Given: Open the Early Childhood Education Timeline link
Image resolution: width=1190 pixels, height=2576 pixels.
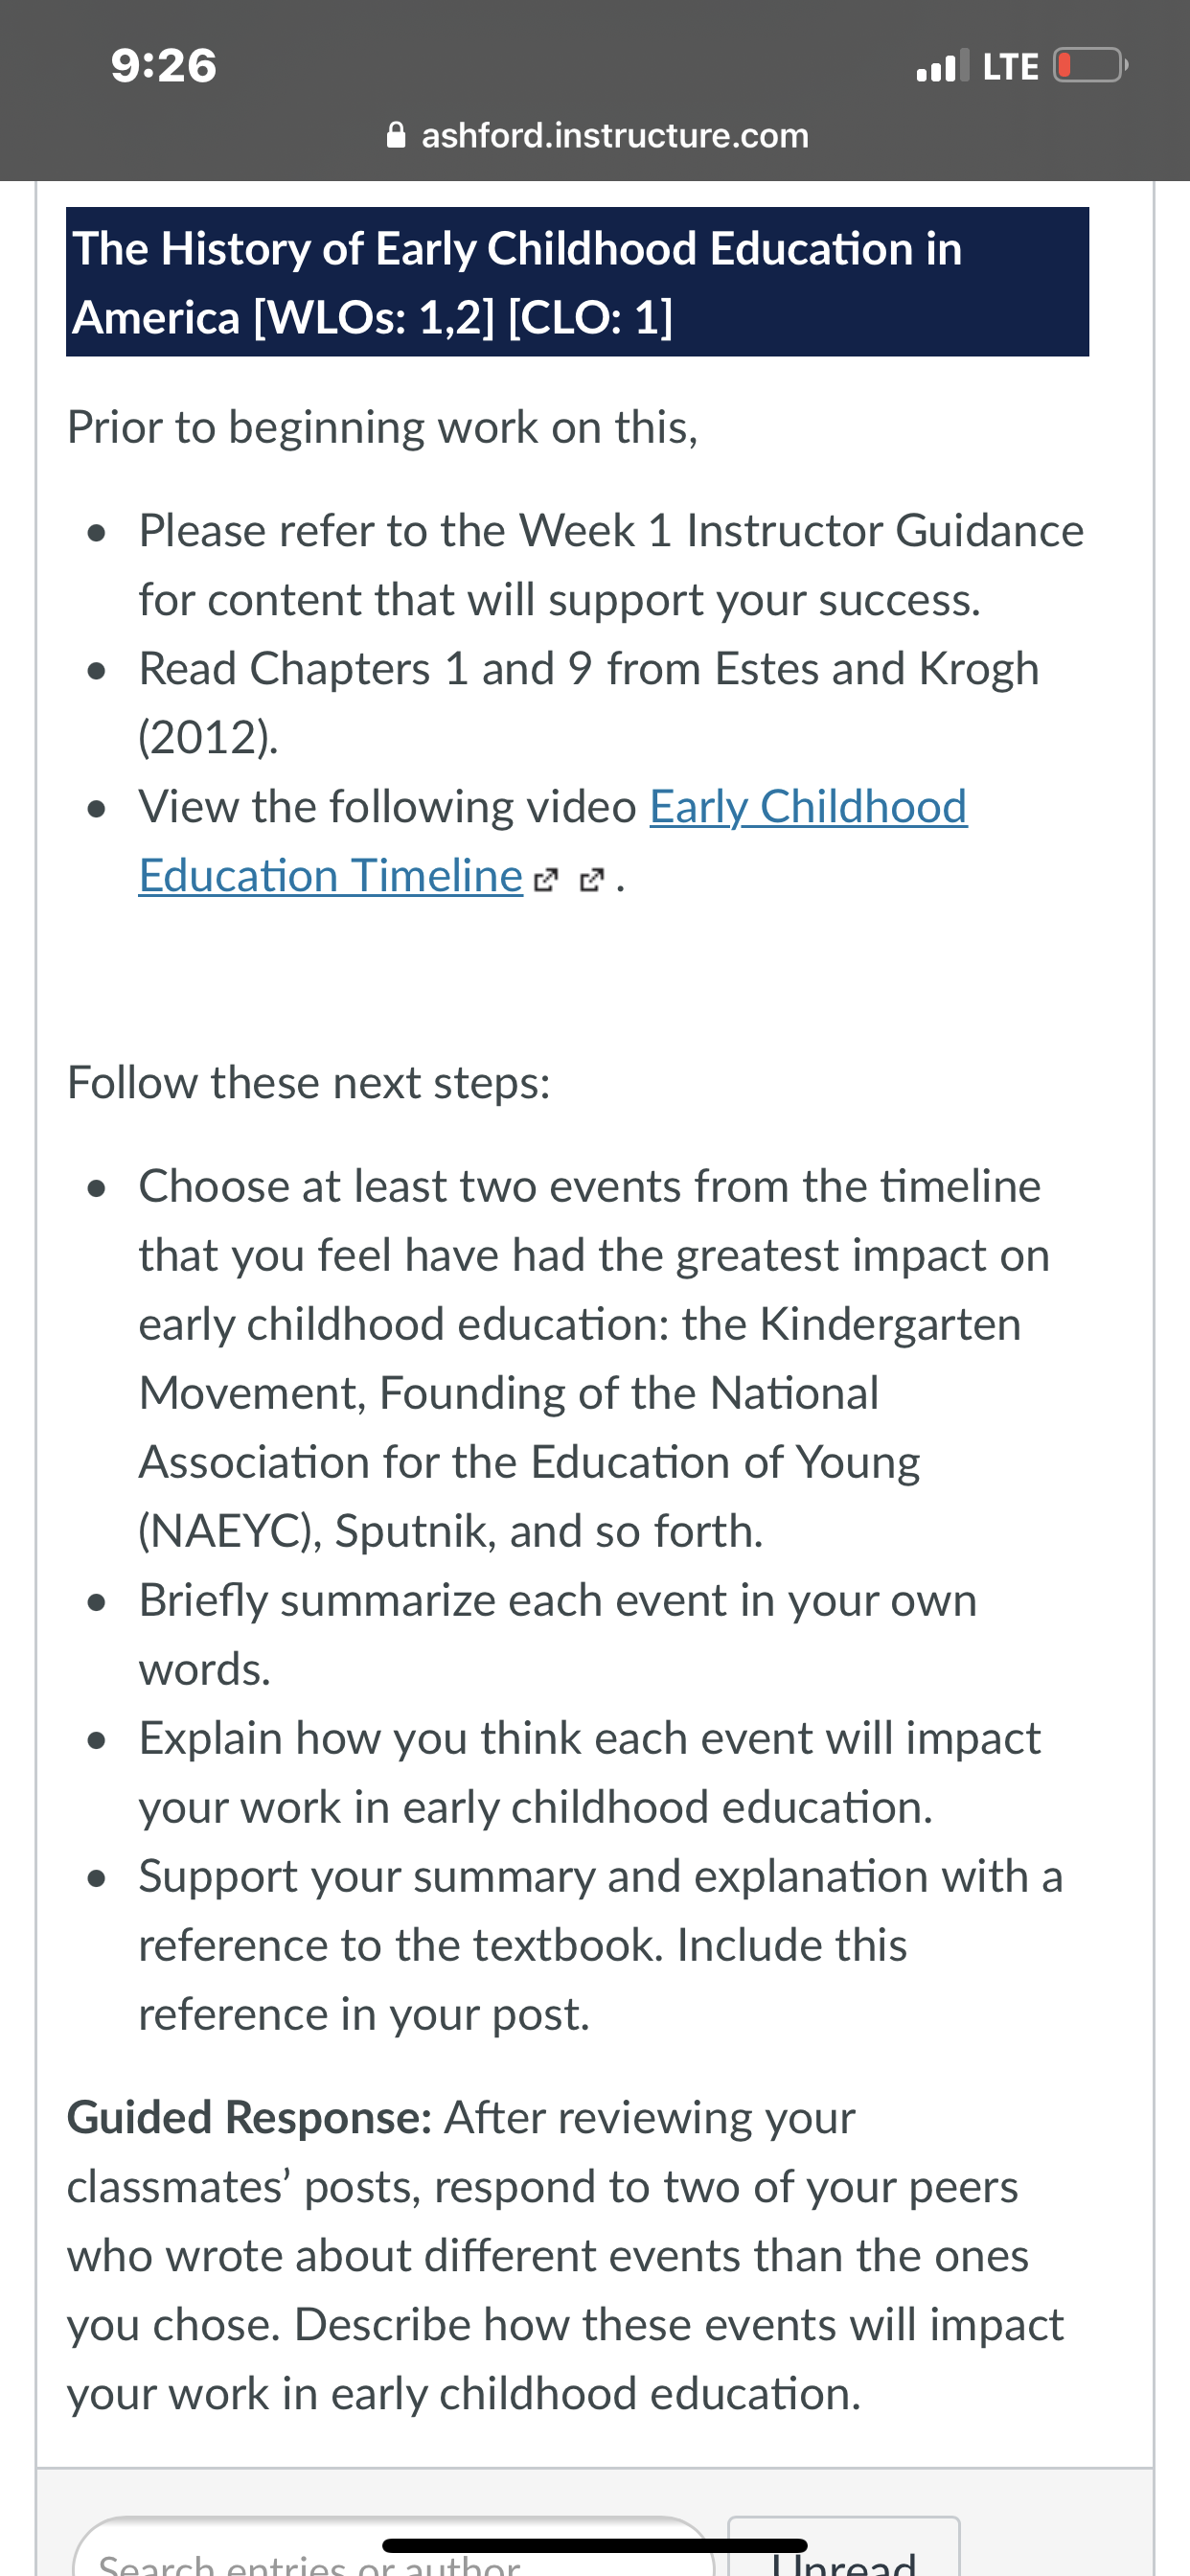Looking at the screenshot, I should click(553, 841).
